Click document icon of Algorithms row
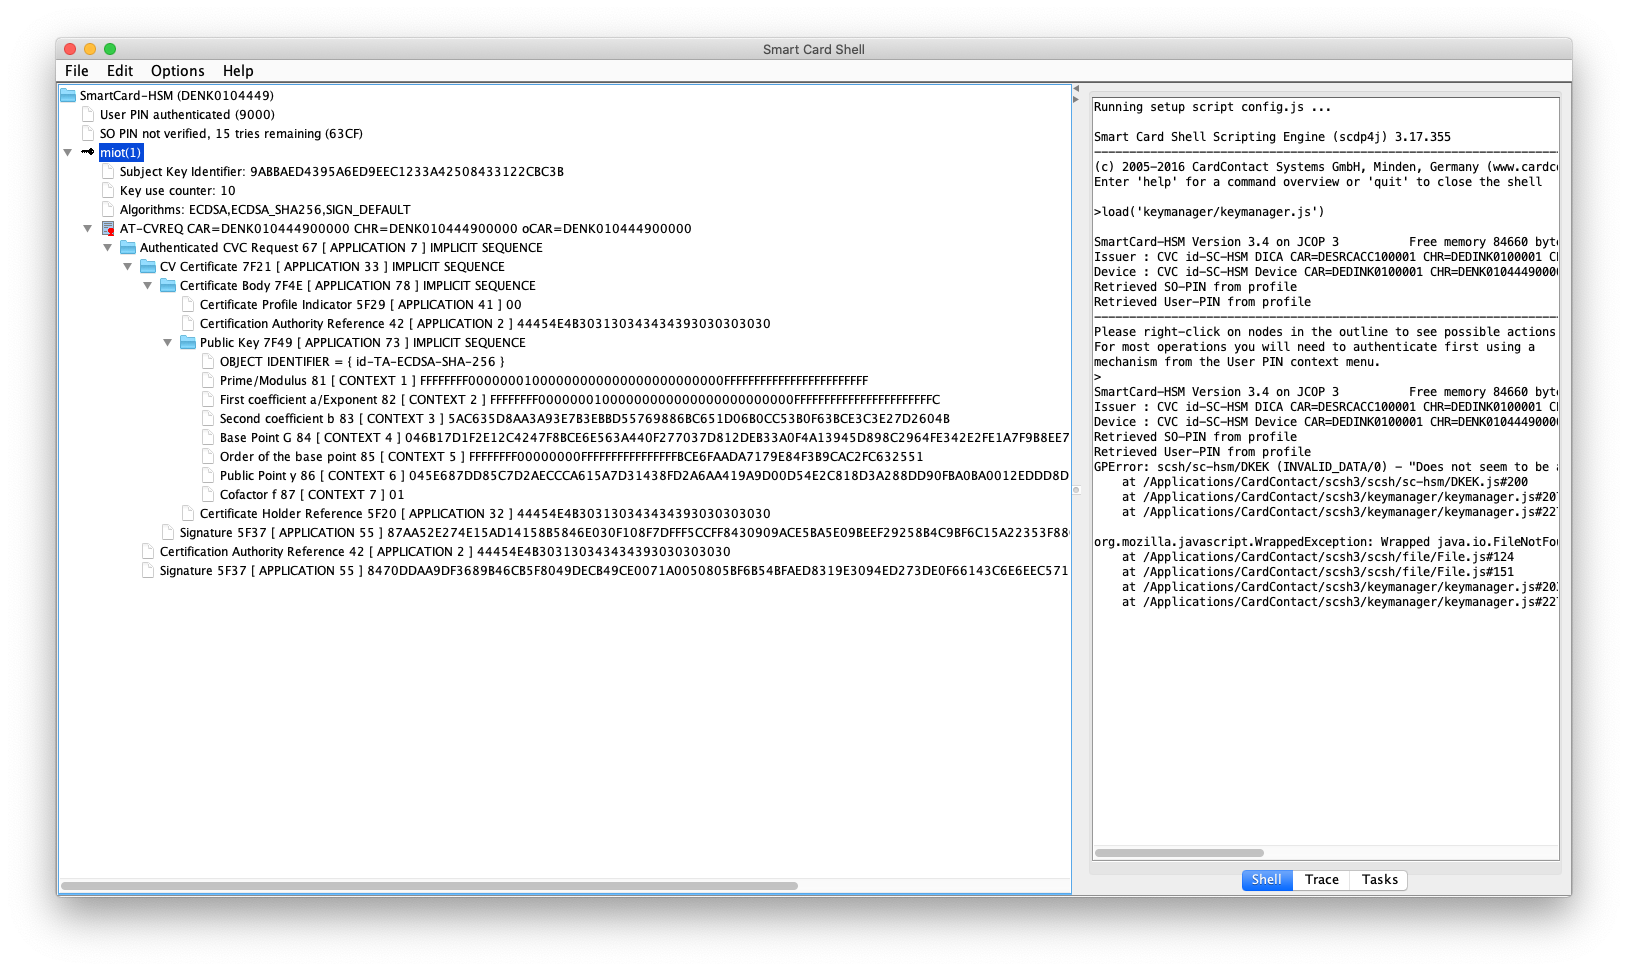 (x=108, y=209)
